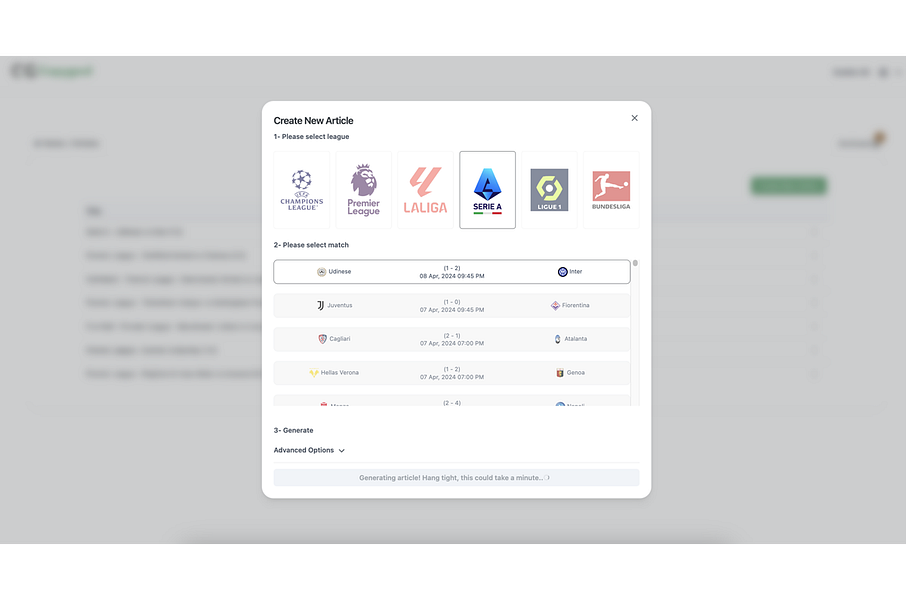This screenshot has height=600, width=906.
Task: Select the Bundesliga league logo
Action: 611,190
